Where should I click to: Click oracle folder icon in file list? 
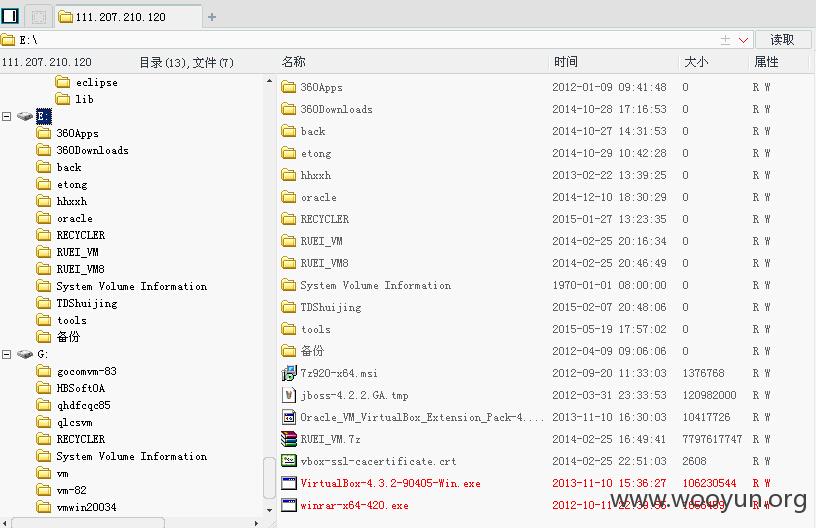click(x=289, y=197)
